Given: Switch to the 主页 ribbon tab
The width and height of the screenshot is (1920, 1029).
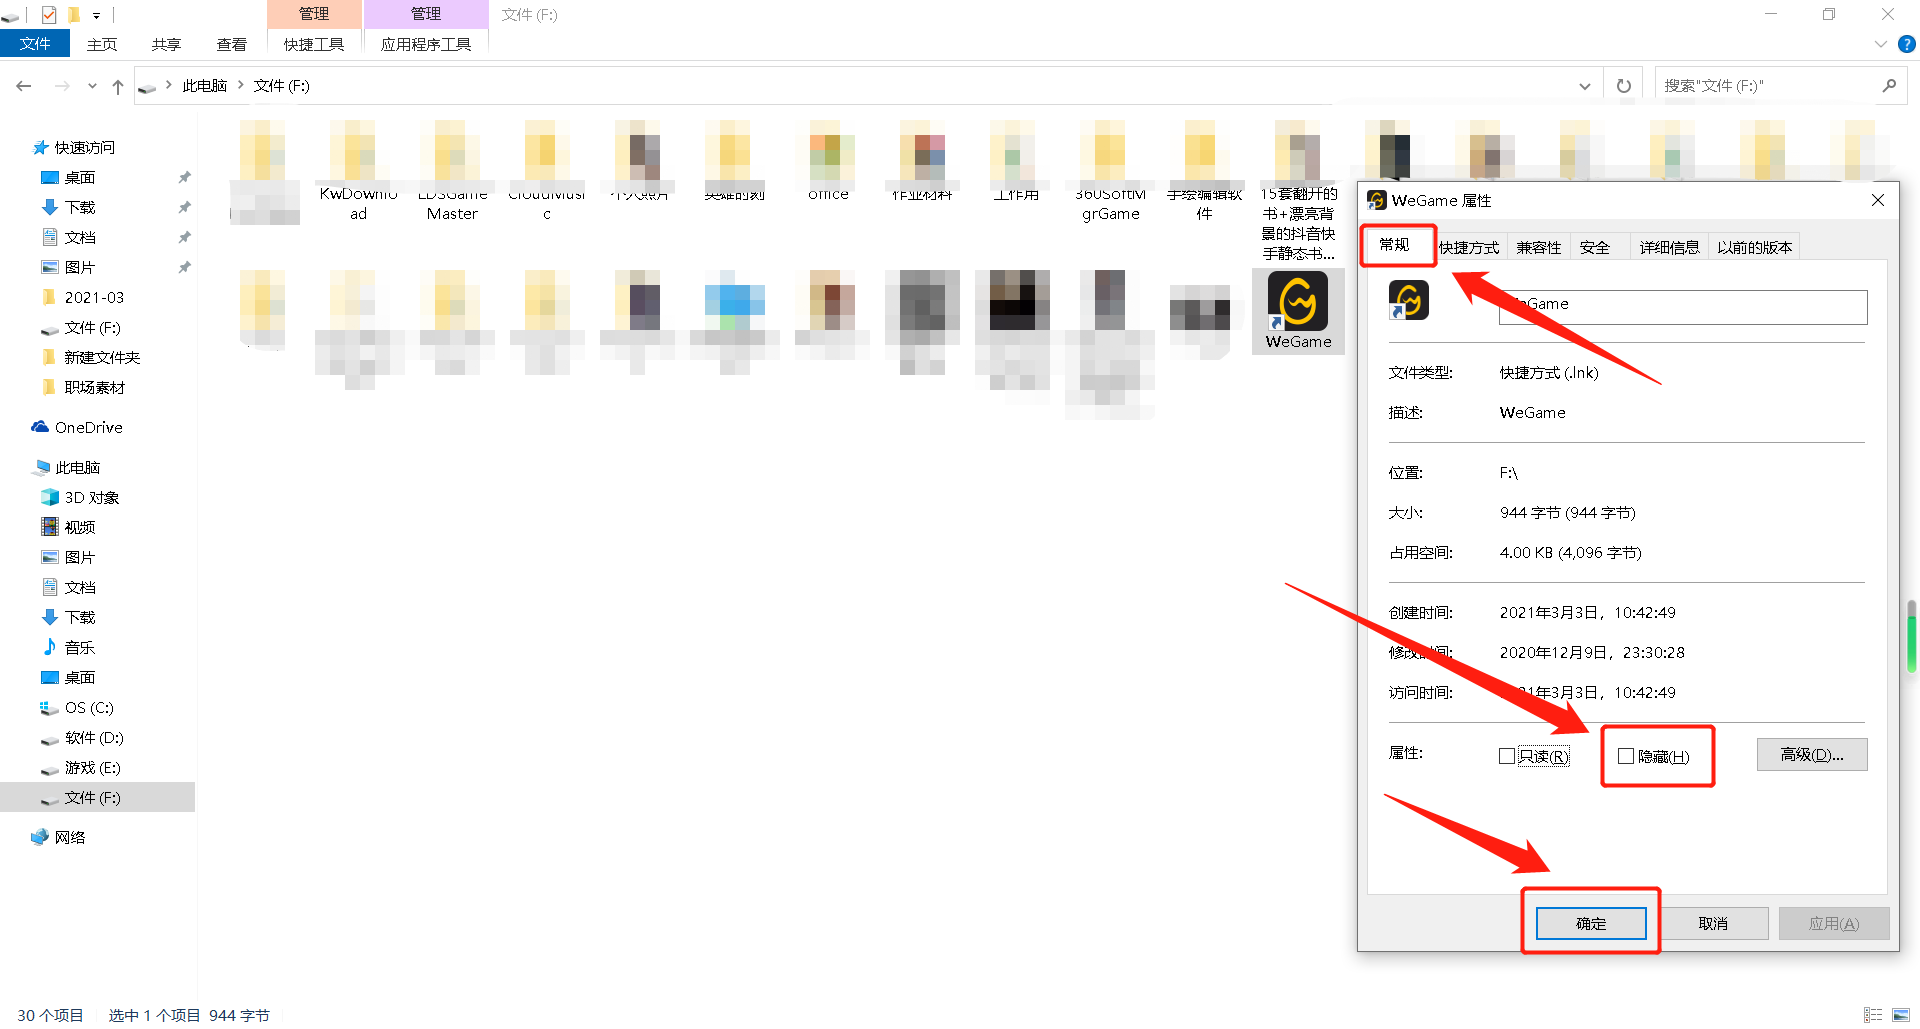Looking at the screenshot, I should point(102,44).
